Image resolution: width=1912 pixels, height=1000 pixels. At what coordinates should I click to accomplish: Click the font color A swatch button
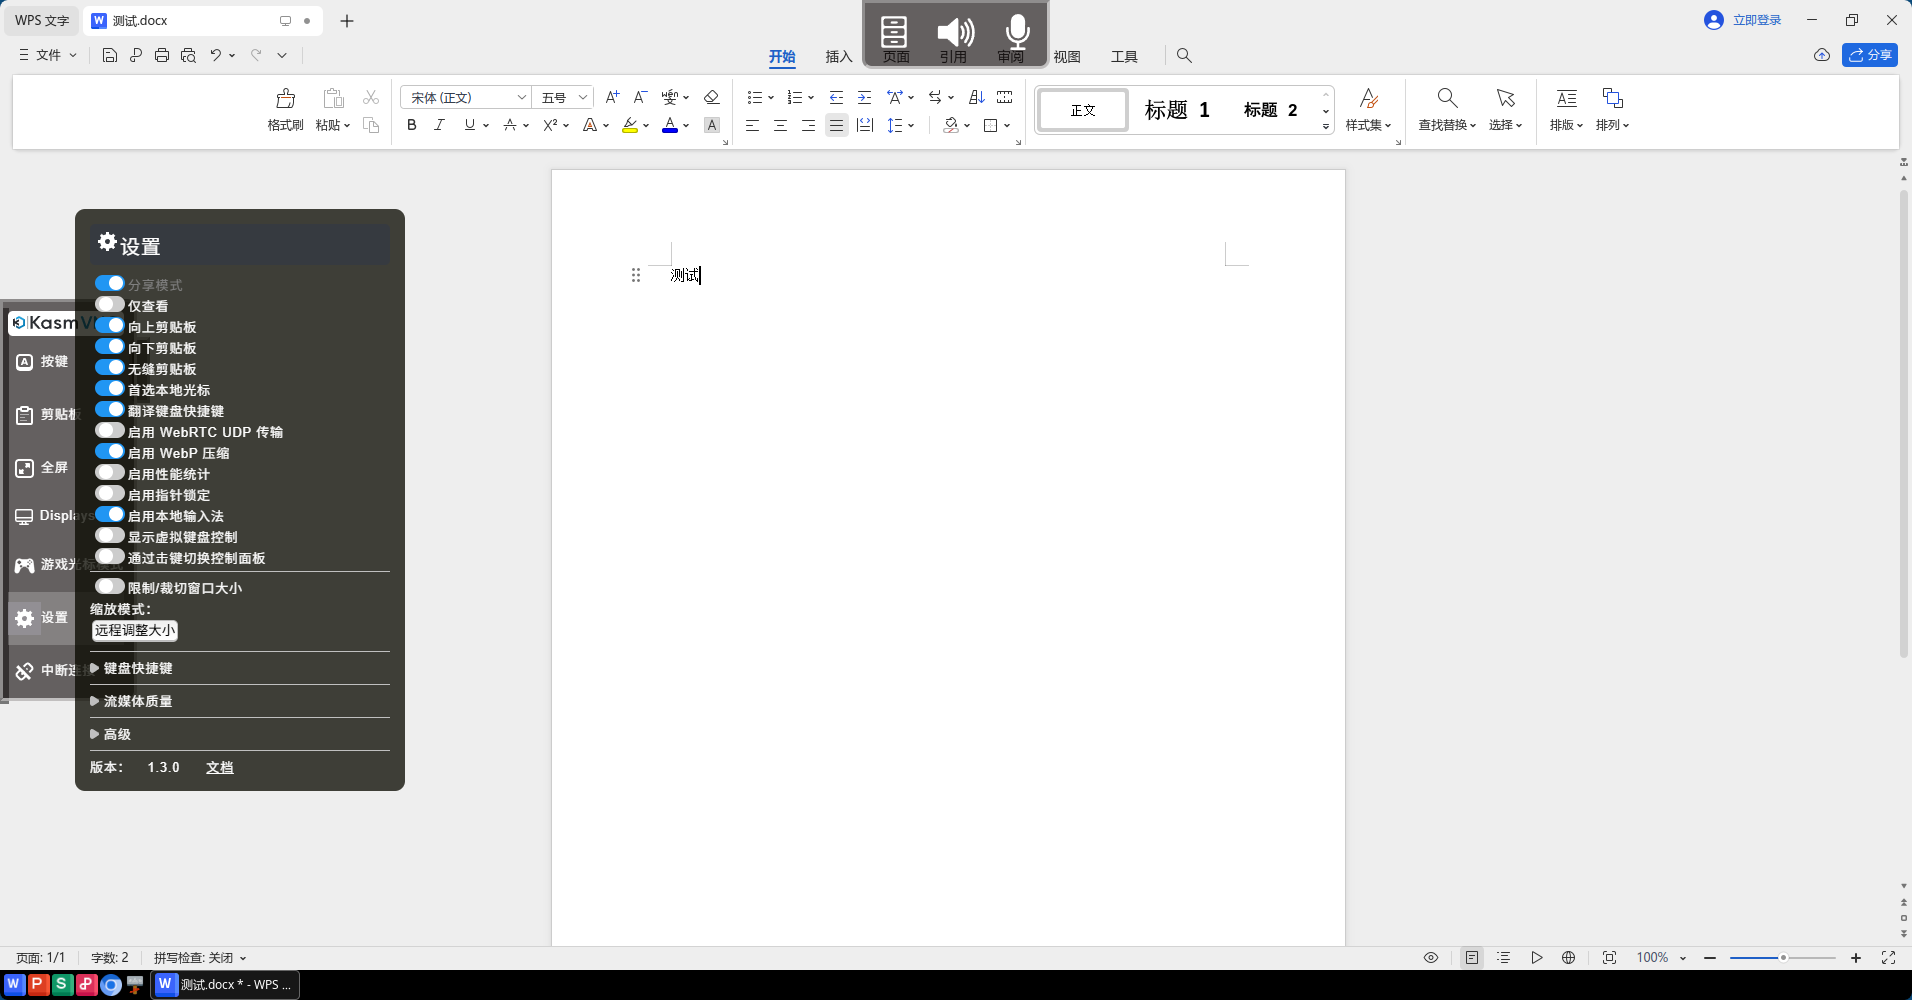670,125
